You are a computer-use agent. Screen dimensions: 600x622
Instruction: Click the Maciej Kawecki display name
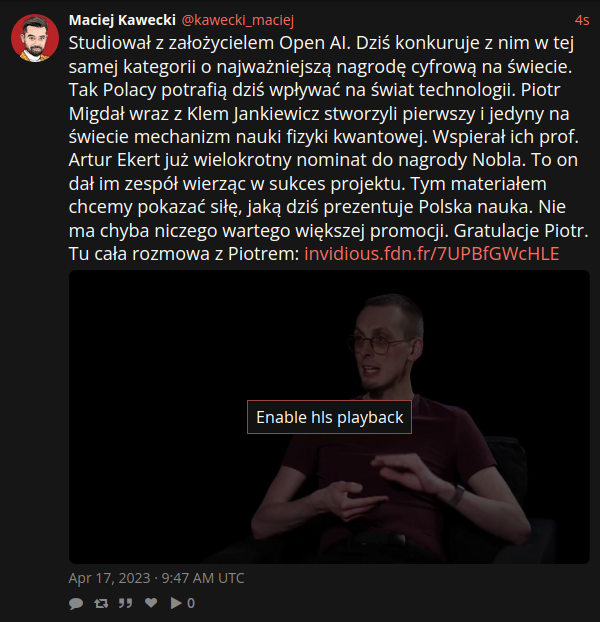pyautogui.click(x=122, y=20)
